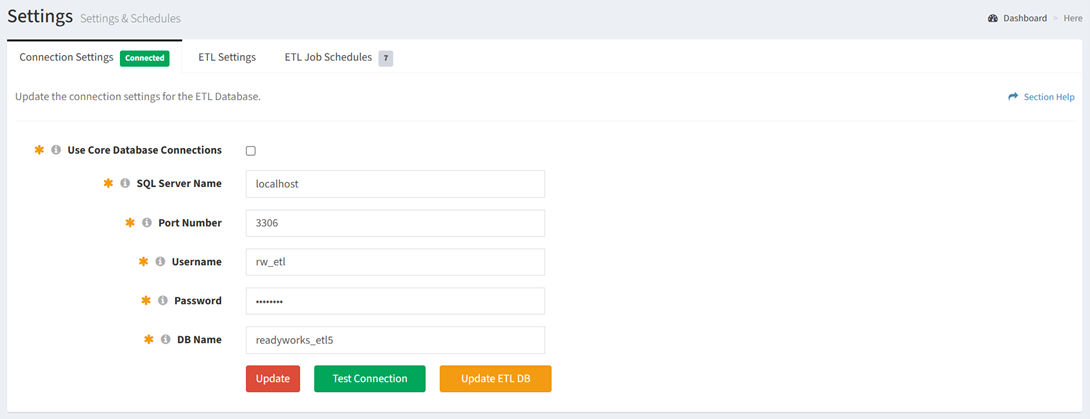Select the Connection Settings tab

tap(67, 58)
